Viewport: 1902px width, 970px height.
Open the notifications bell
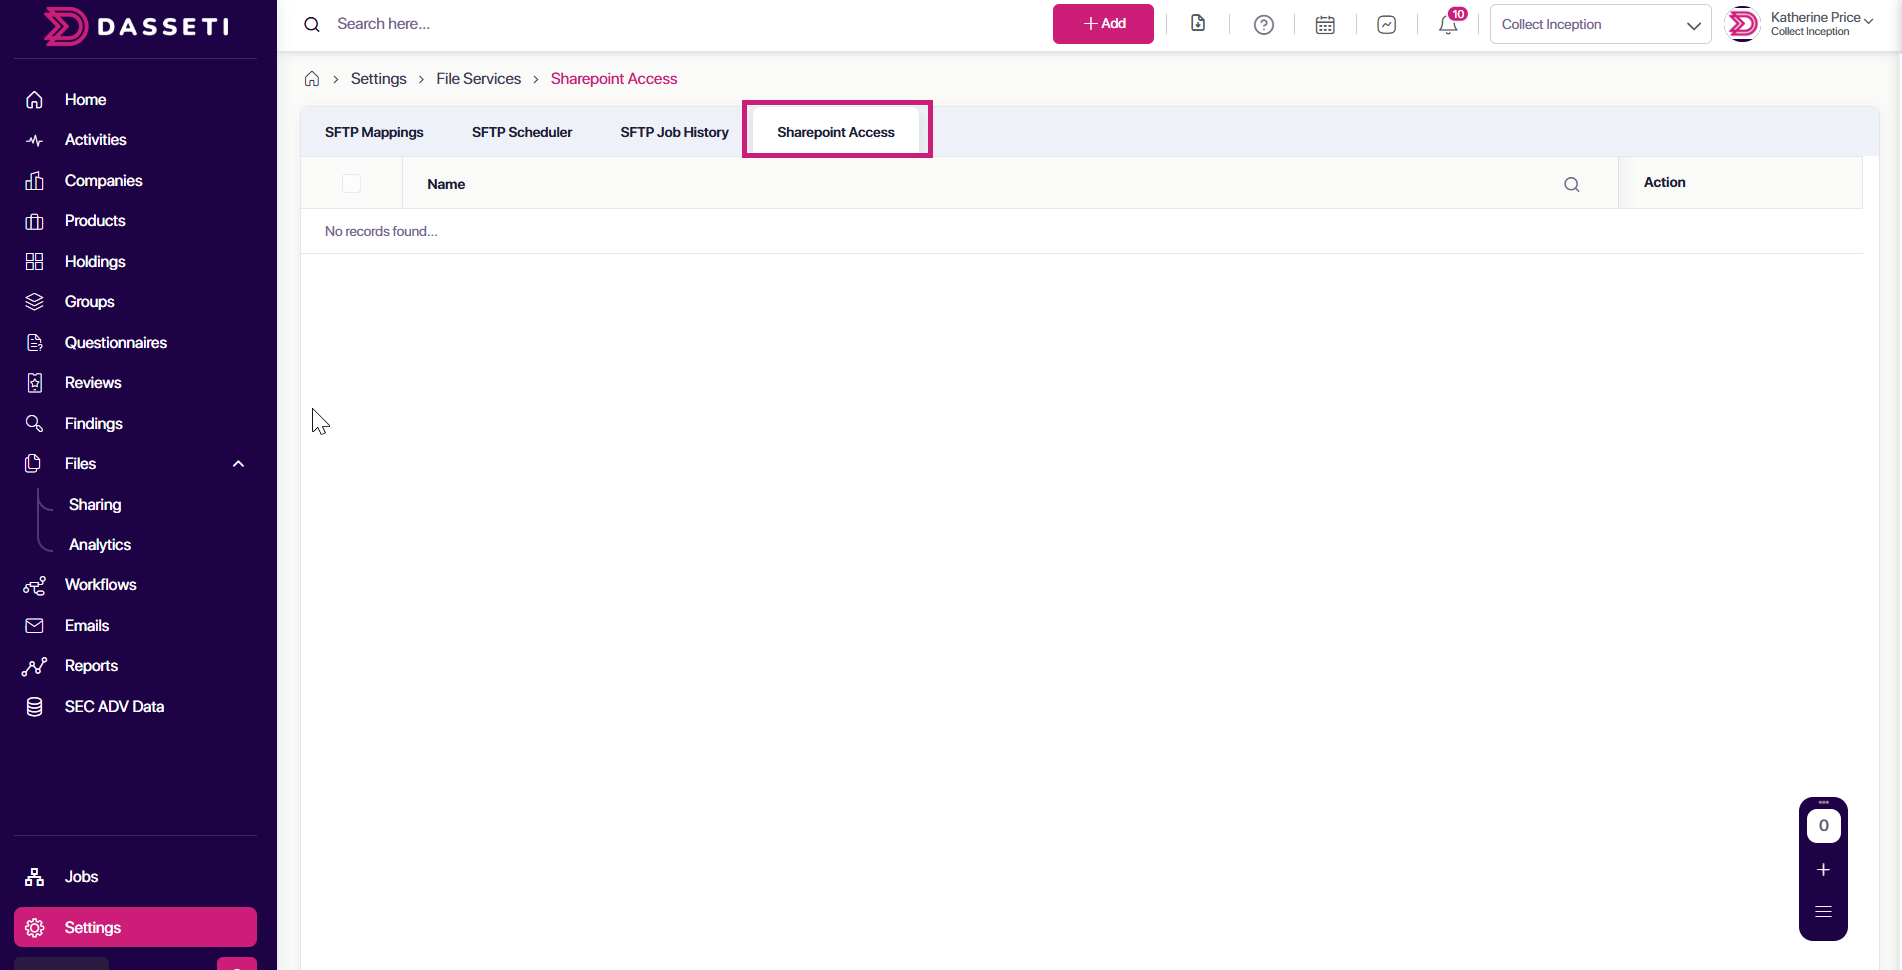point(1448,25)
